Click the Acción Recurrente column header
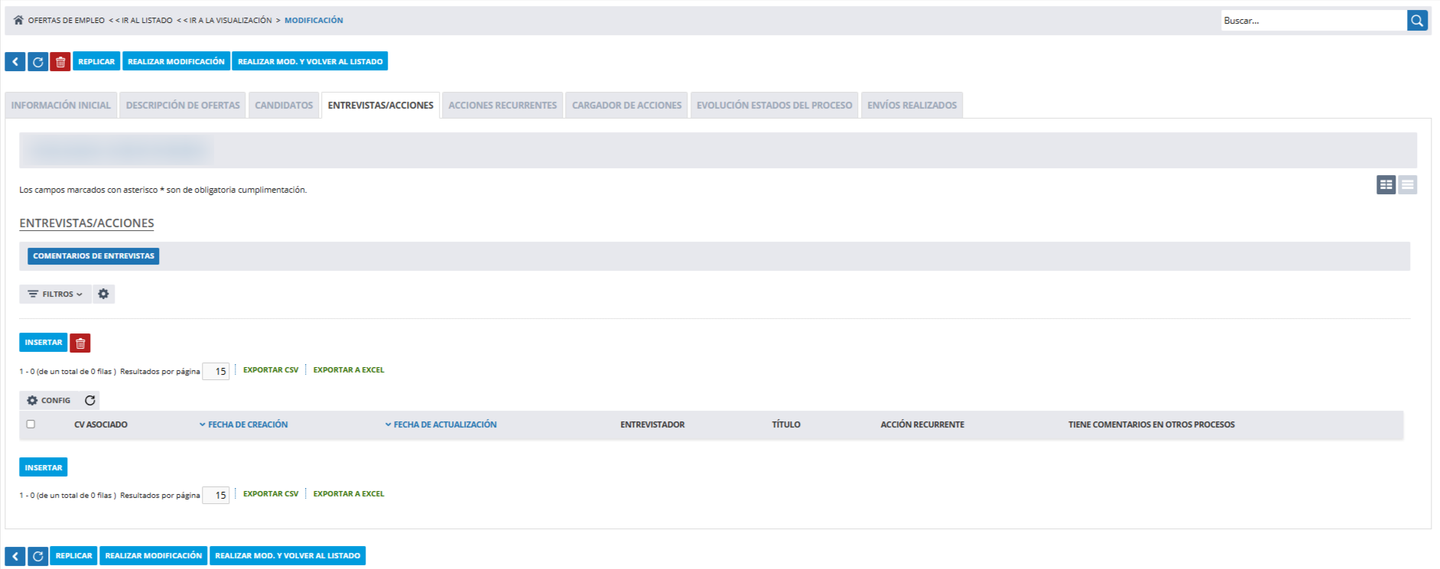Viewport: 1440px width, 569px height. [x=922, y=425]
